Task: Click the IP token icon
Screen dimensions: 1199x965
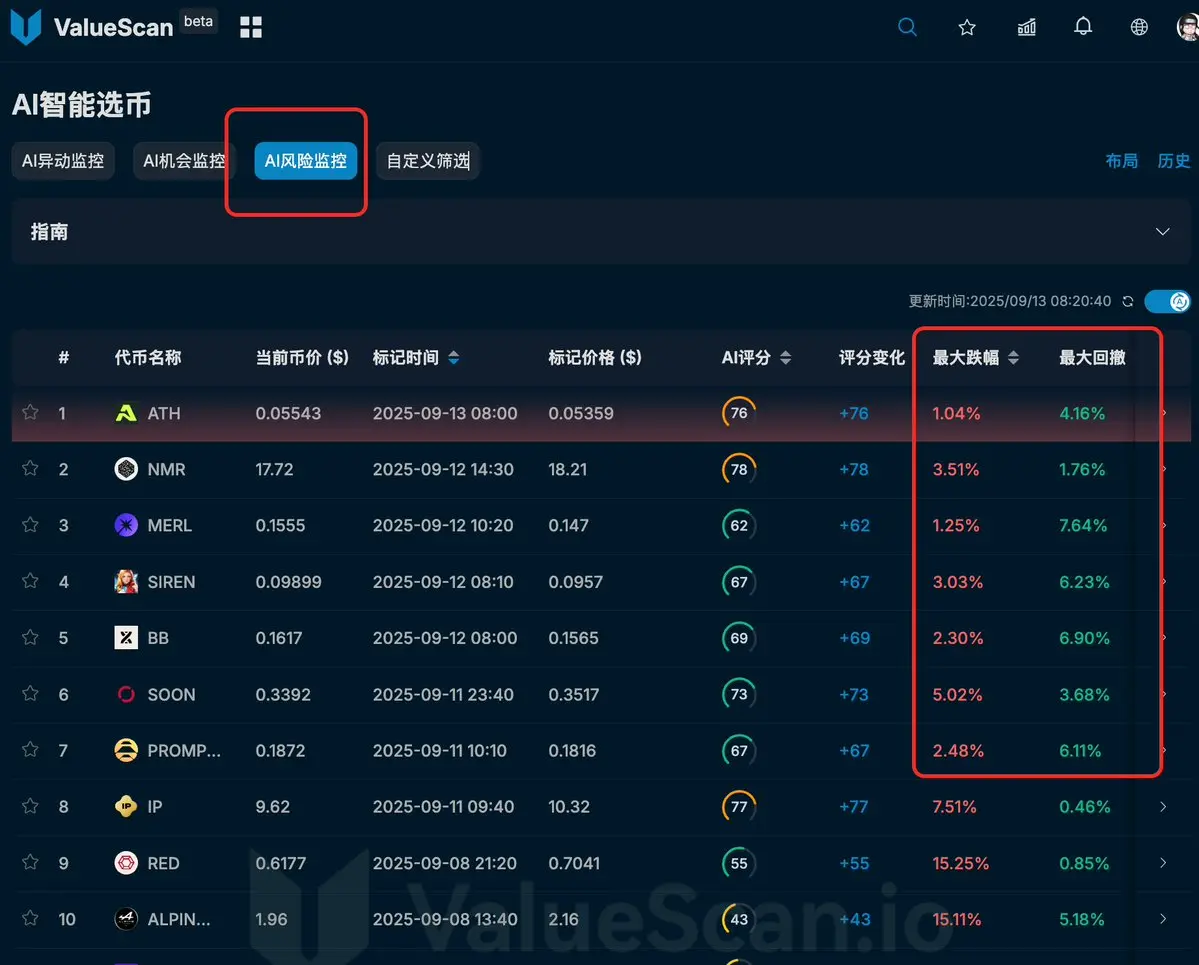Action: tap(126, 807)
